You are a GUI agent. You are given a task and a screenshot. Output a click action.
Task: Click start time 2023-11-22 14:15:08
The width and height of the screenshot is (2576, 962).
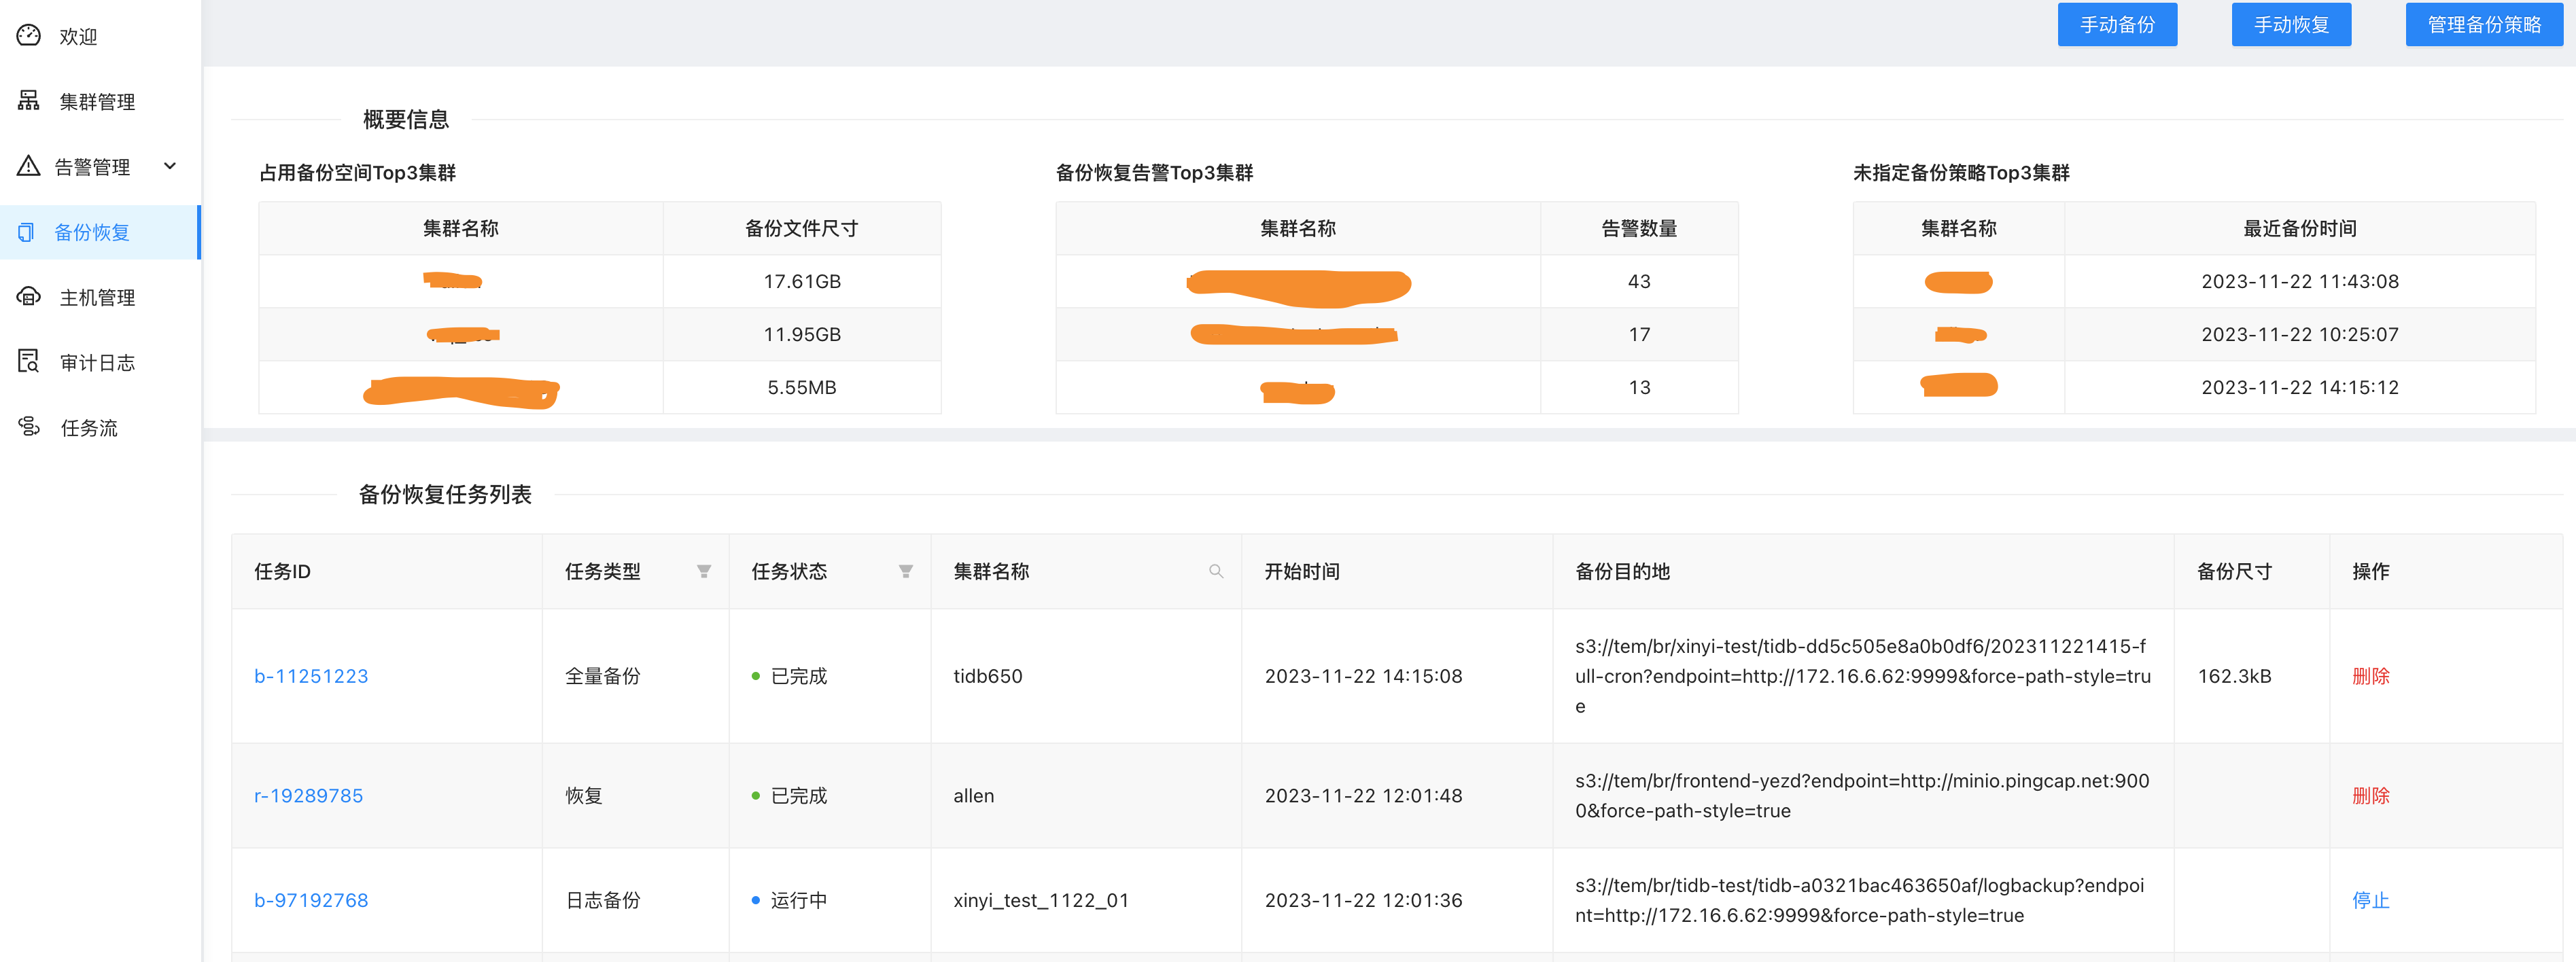point(1363,676)
